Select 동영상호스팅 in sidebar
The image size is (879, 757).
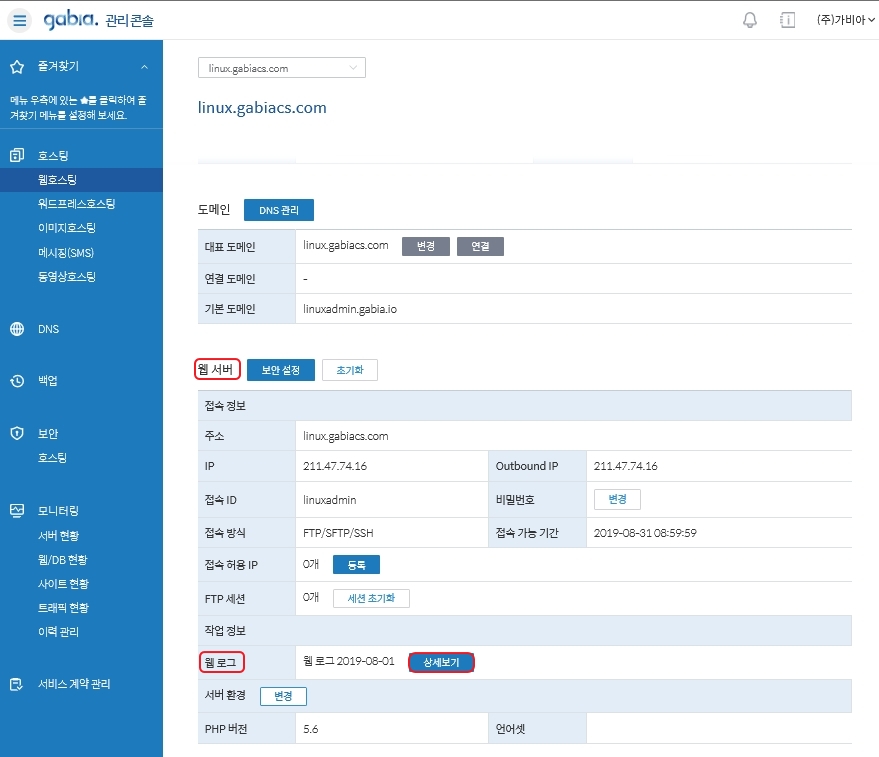coord(67,276)
